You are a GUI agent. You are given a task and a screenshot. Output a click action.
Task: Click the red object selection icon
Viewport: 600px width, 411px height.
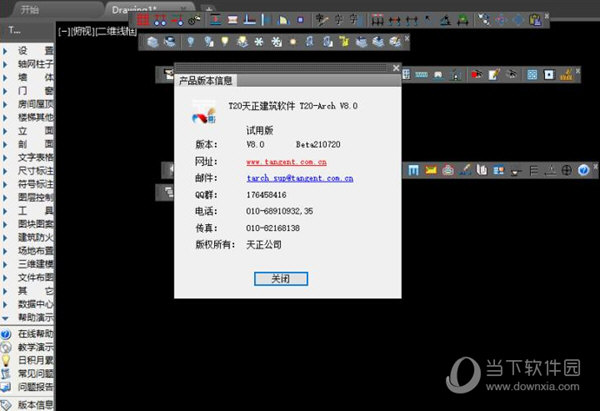pyautogui.click(x=476, y=74)
